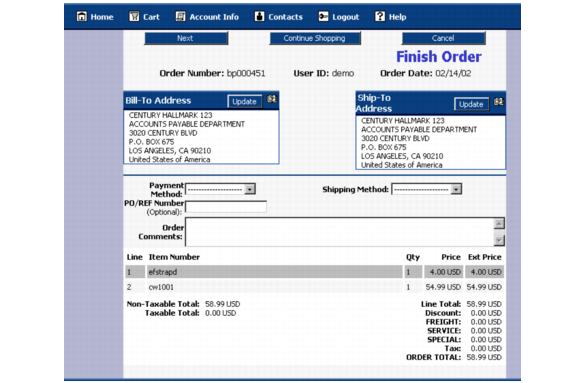Focus the PO/REF Number field
The image size is (585, 383).
coord(226,207)
